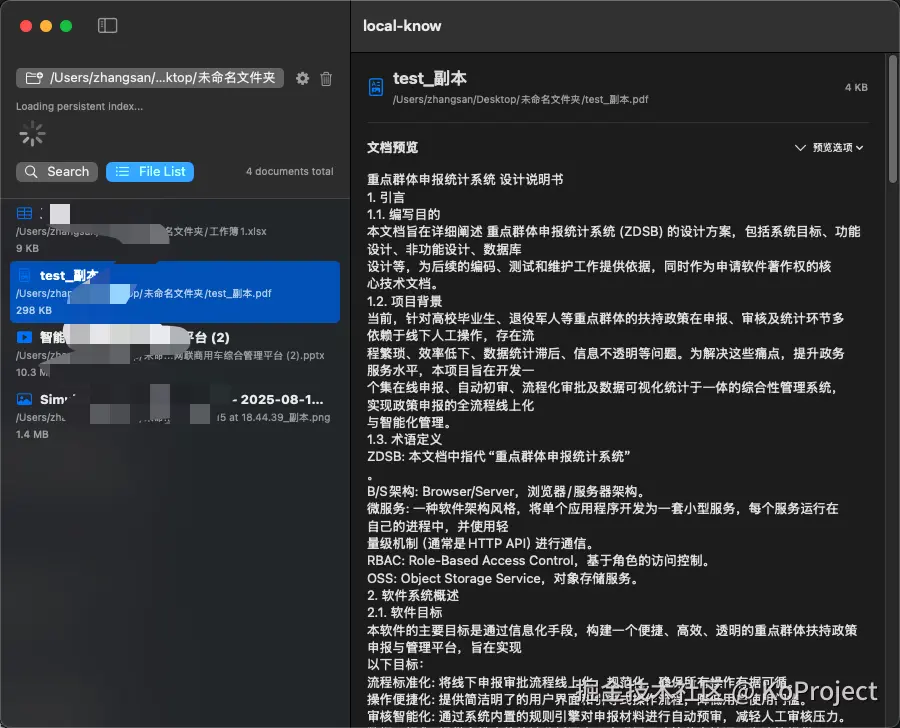Click the PDF badge in the preview header
Screen dimensions: 900x728
point(373,88)
